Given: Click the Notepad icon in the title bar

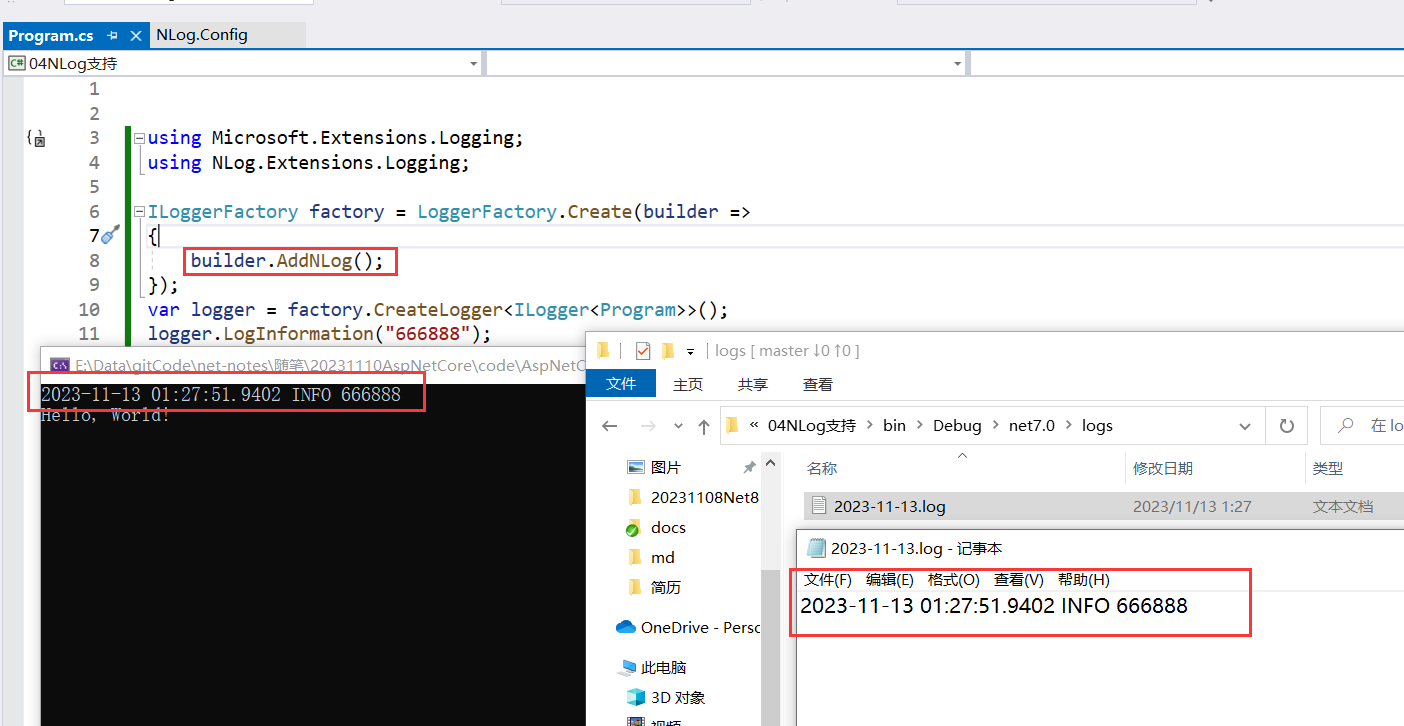Looking at the screenshot, I should click(816, 548).
